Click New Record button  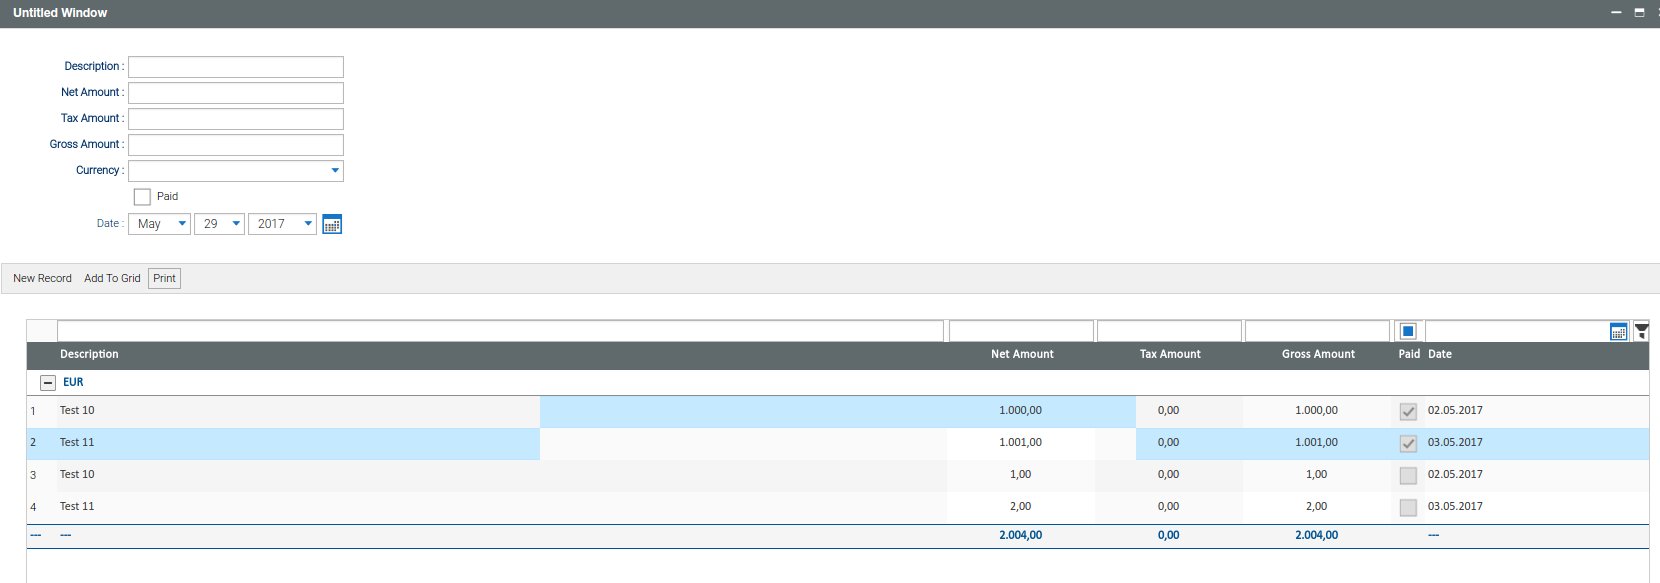point(42,279)
